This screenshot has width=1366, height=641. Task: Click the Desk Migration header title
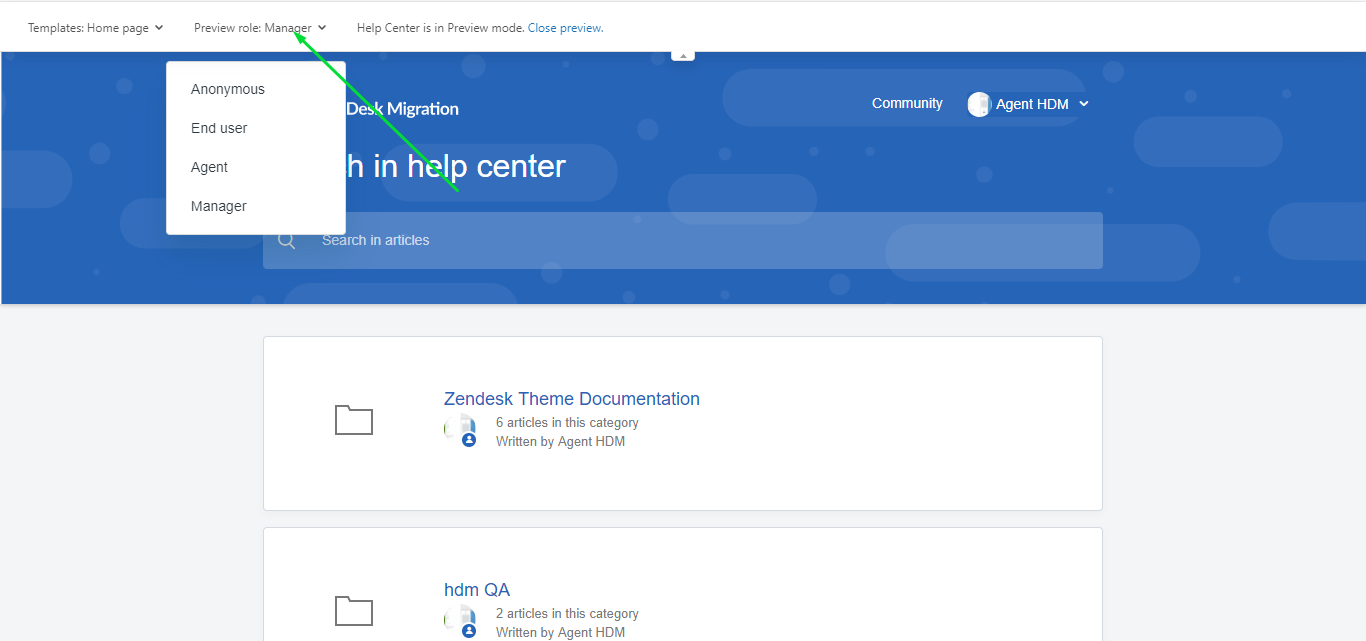(x=402, y=109)
